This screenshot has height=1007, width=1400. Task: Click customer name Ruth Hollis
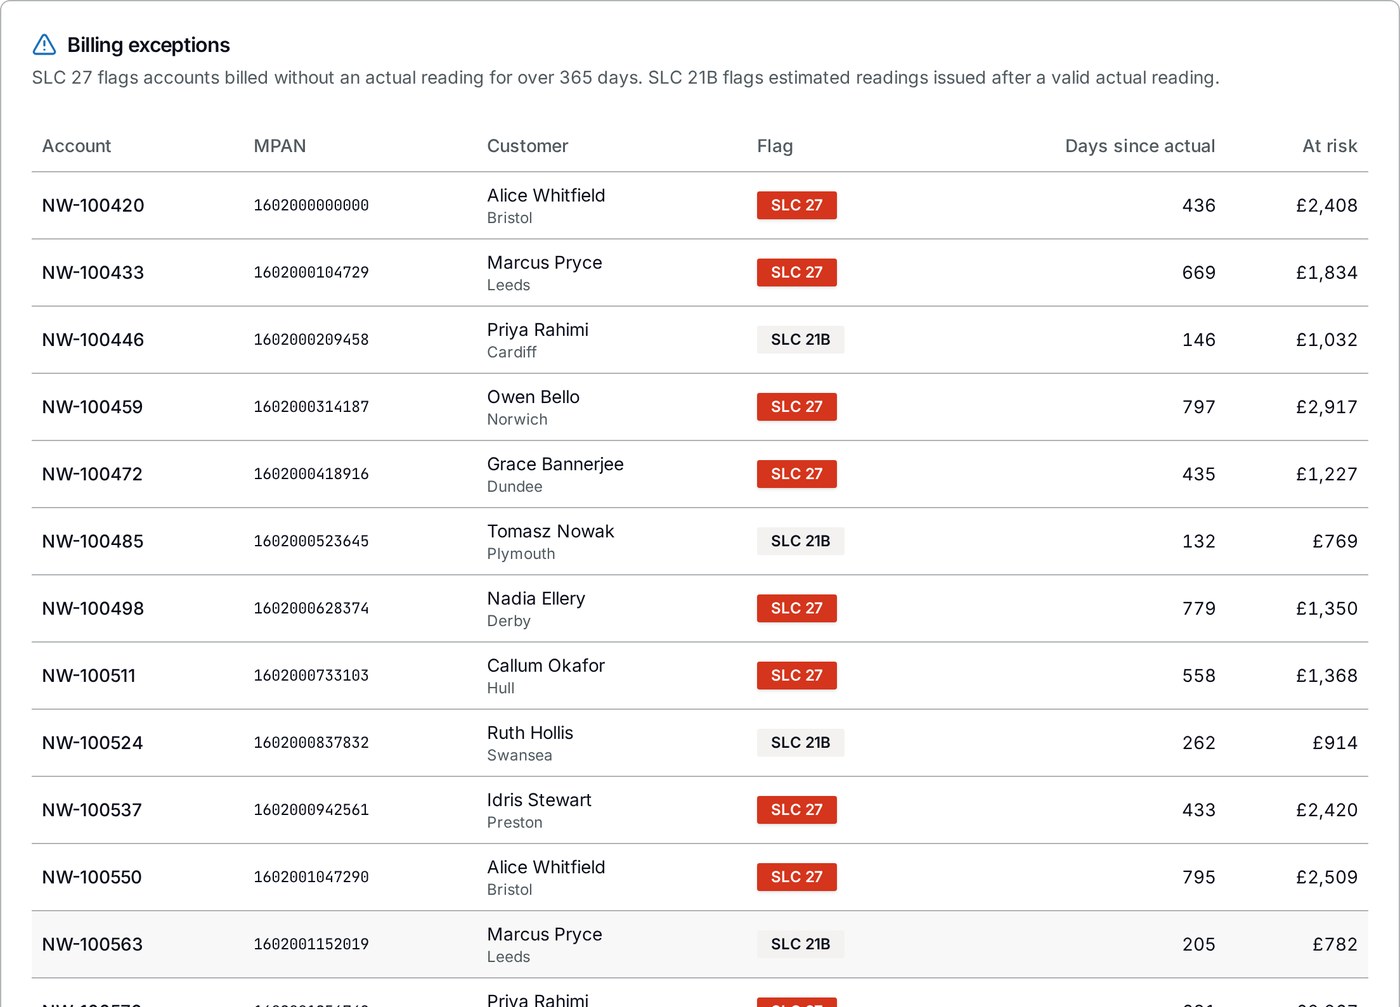530,732
